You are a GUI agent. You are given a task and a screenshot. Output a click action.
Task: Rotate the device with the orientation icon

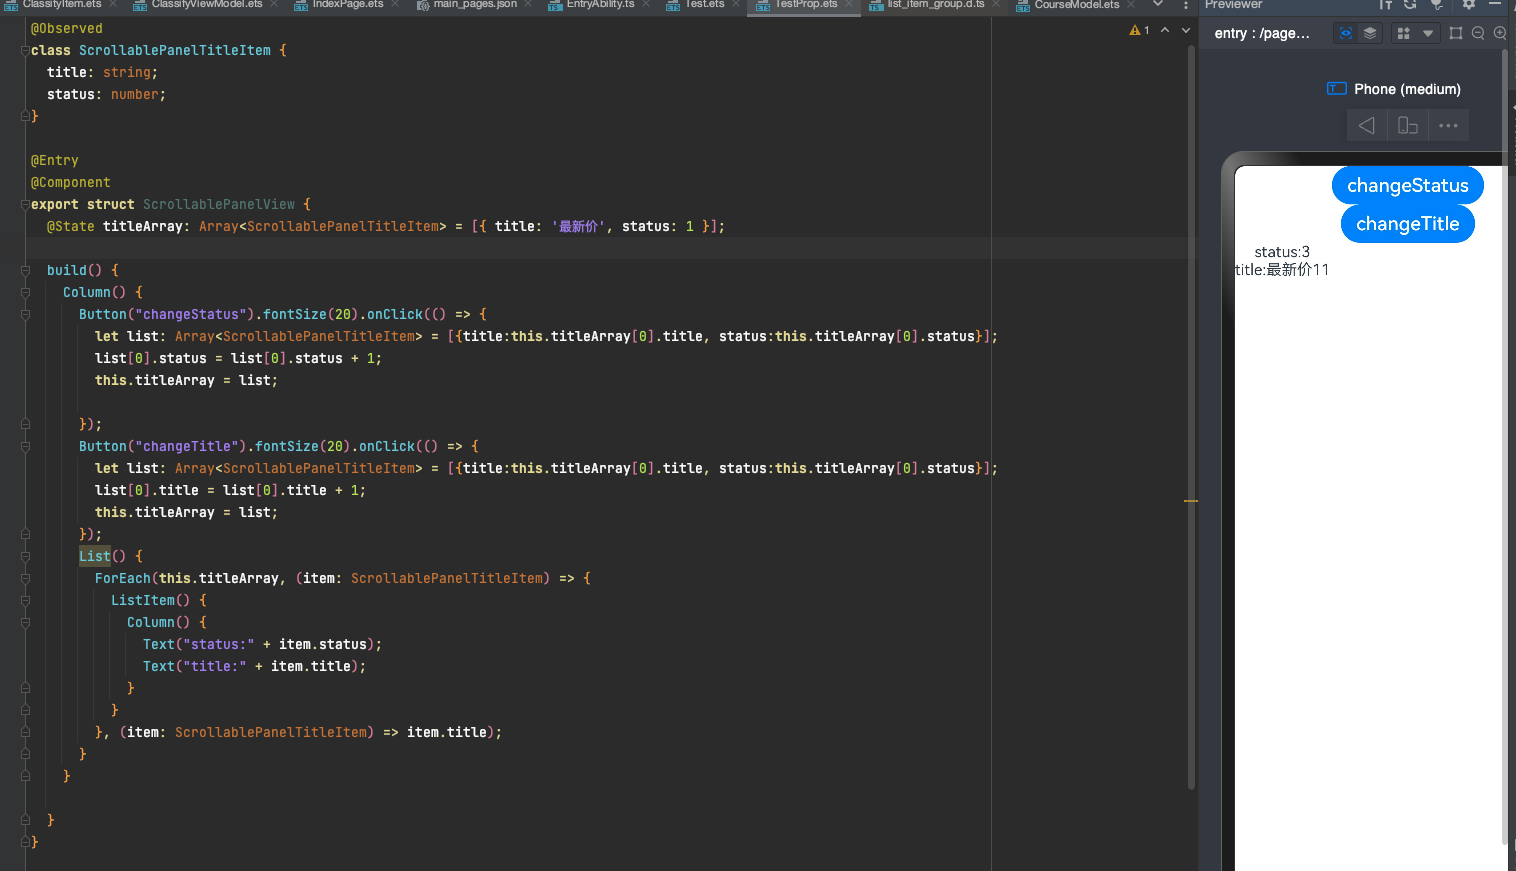click(1407, 126)
